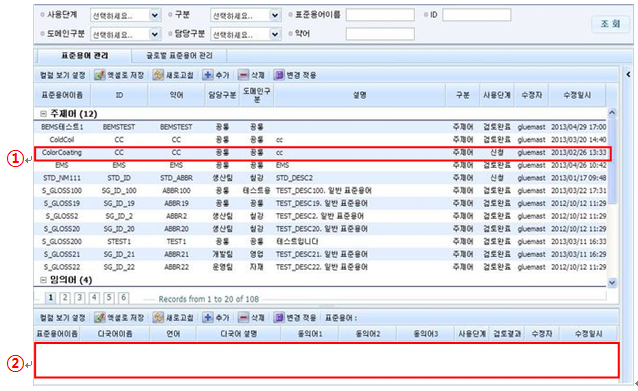Image resolution: width=638 pixels, height=391 pixels.
Task: Collapse the side panel arrow at right edge
Action: [628, 74]
